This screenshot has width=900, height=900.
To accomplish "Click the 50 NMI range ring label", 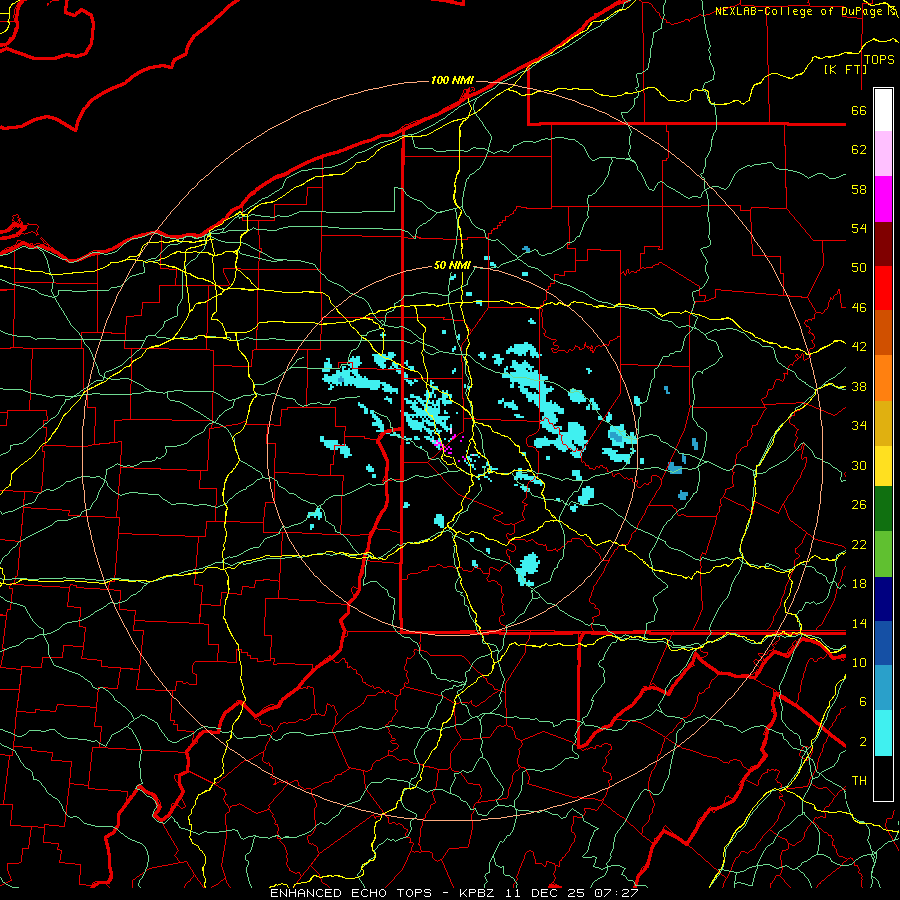I will click(x=452, y=265).
